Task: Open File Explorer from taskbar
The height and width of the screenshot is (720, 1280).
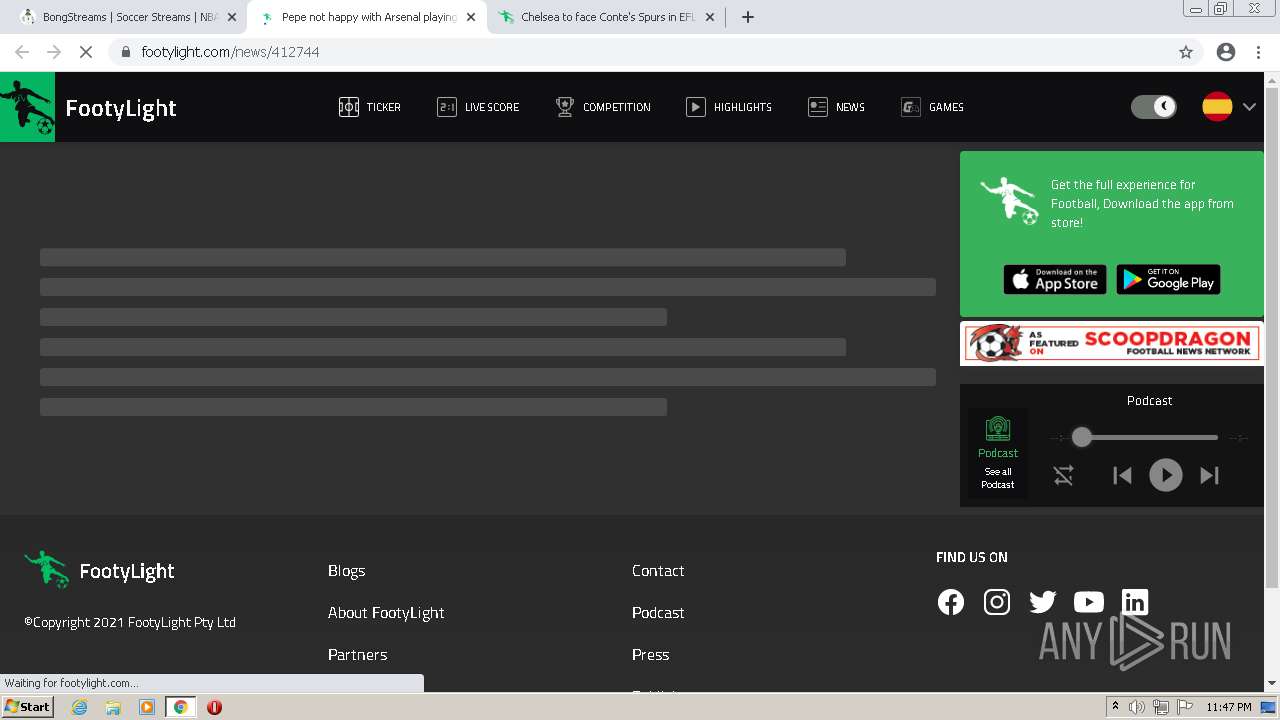Action: [x=113, y=707]
